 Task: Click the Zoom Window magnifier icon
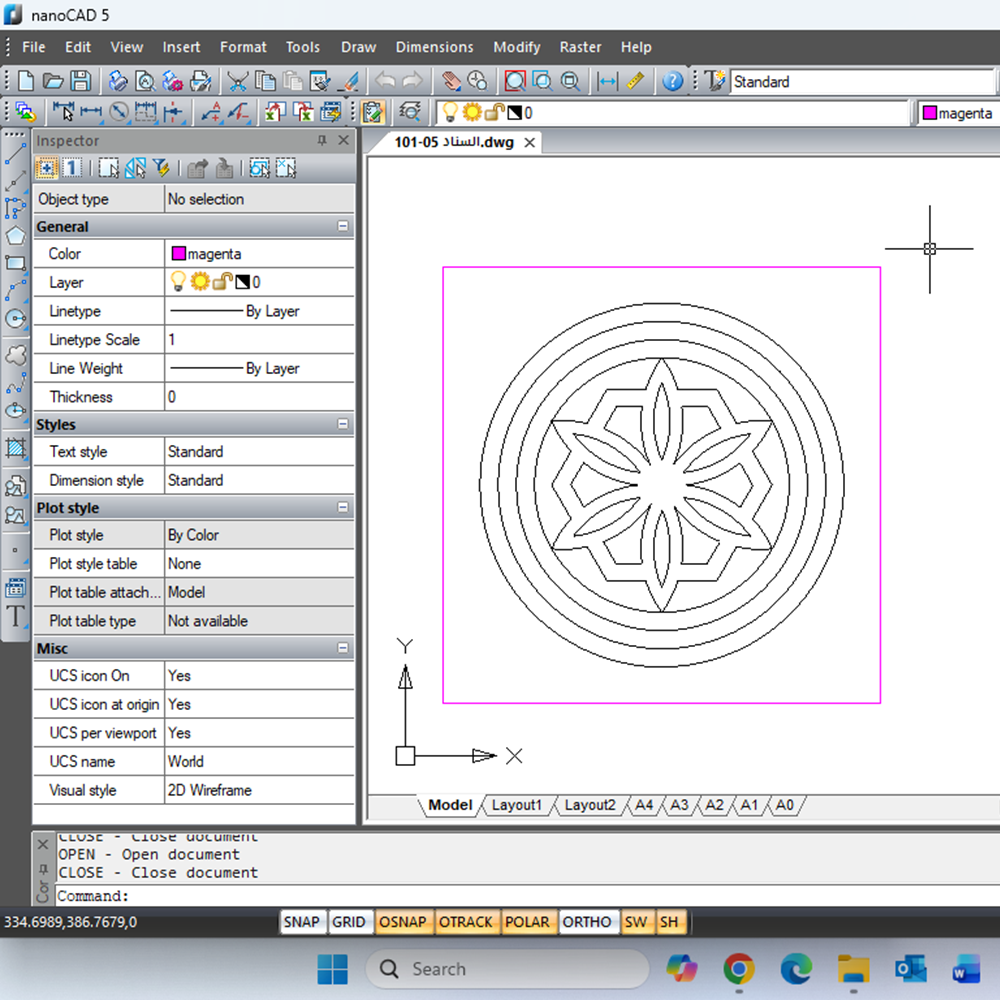click(514, 81)
